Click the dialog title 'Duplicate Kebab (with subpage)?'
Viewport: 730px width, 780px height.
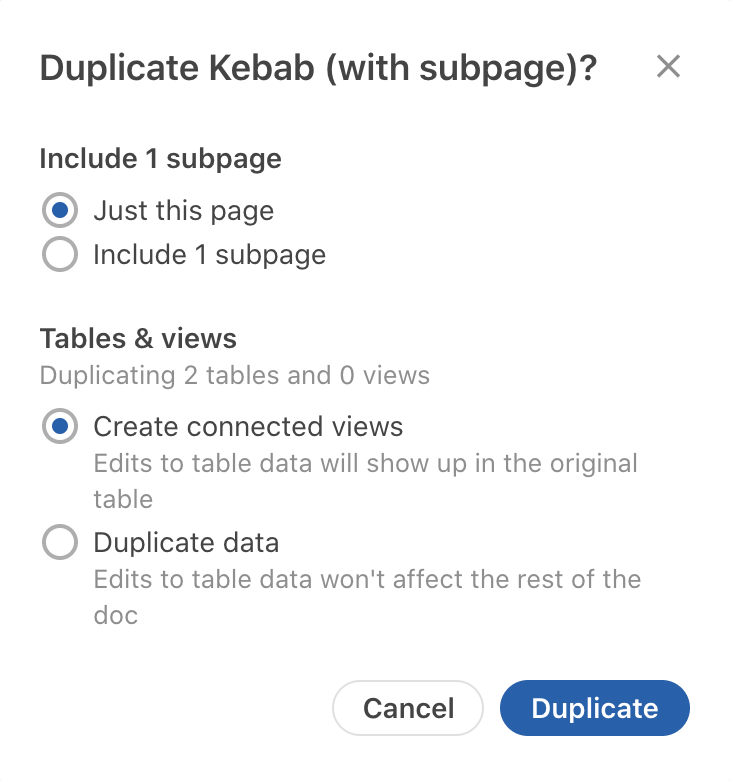318,68
